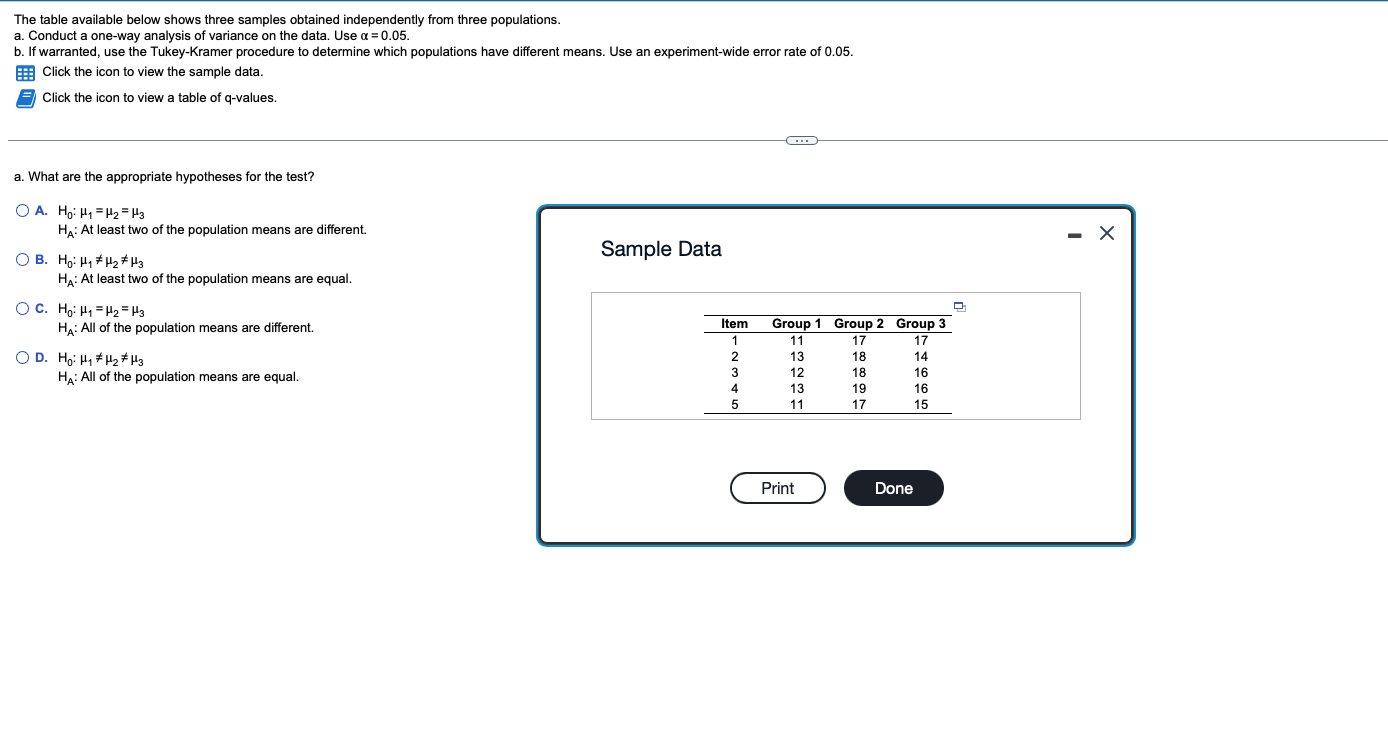
Task: Choose option C radio button
Action: (x=22, y=309)
